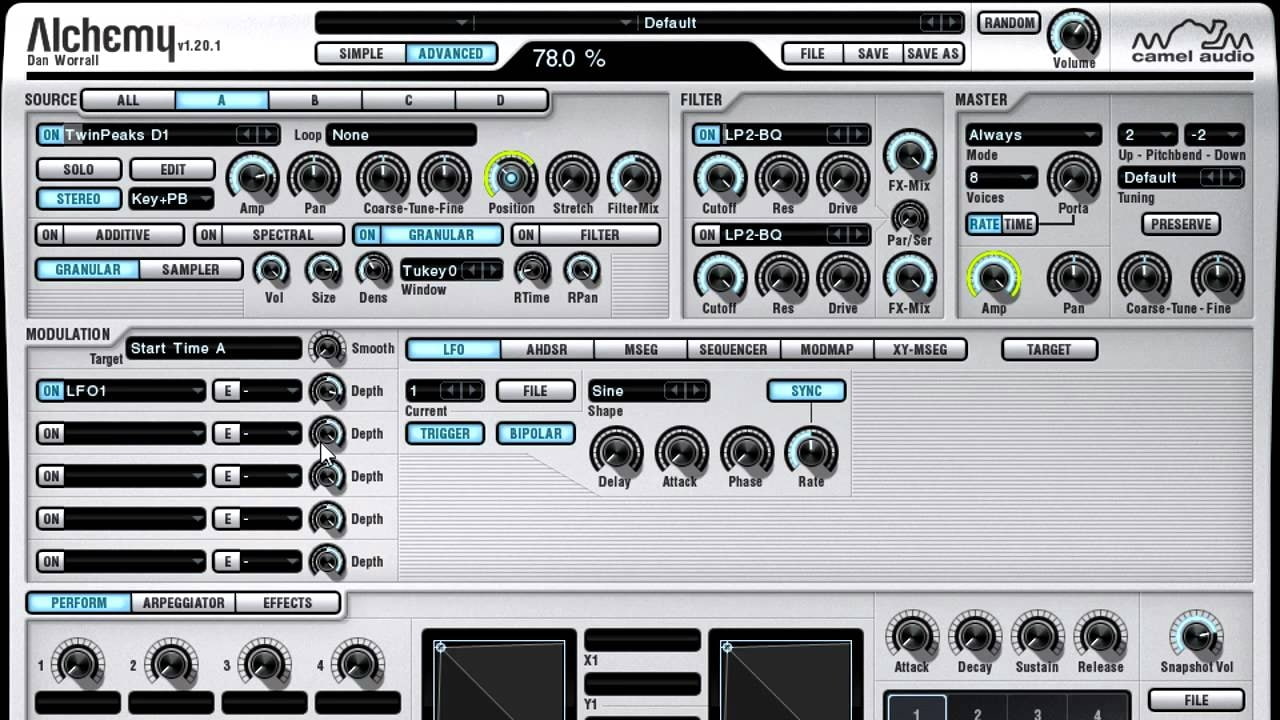1280x720 pixels.
Task: Toggle the STEREO button off
Action: pos(78,199)
